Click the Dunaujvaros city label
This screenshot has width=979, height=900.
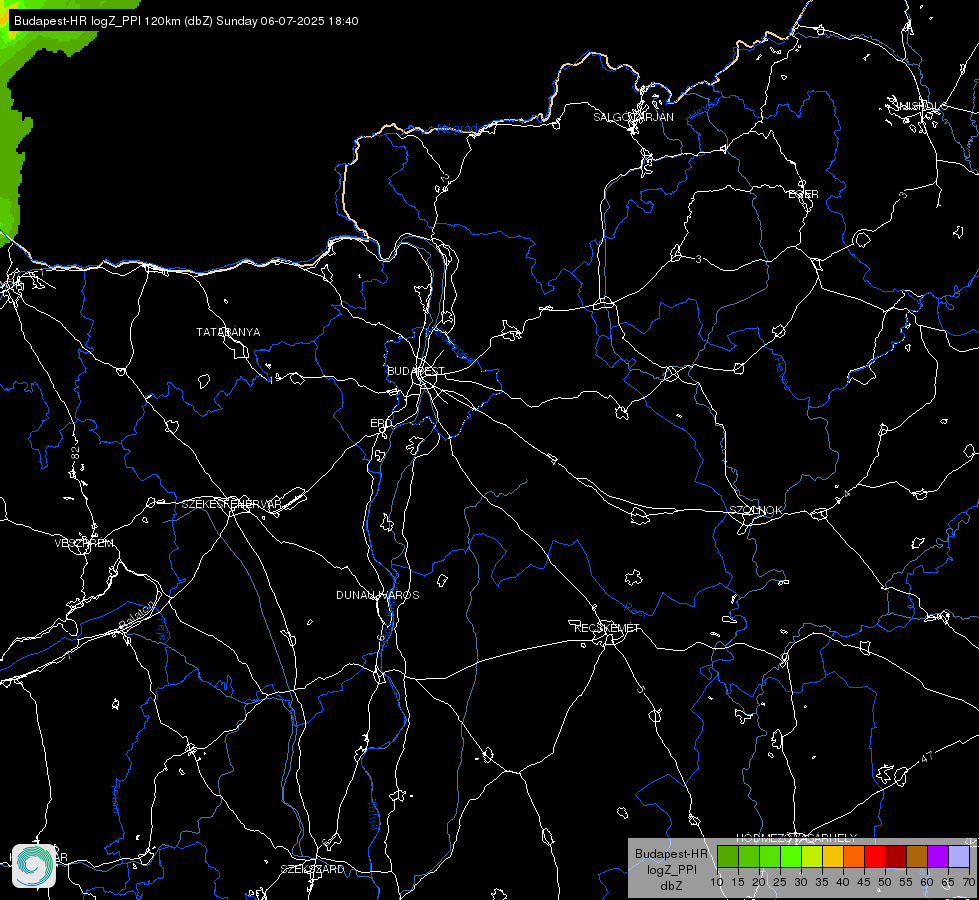pyautogui.click(x=378, y=595)
